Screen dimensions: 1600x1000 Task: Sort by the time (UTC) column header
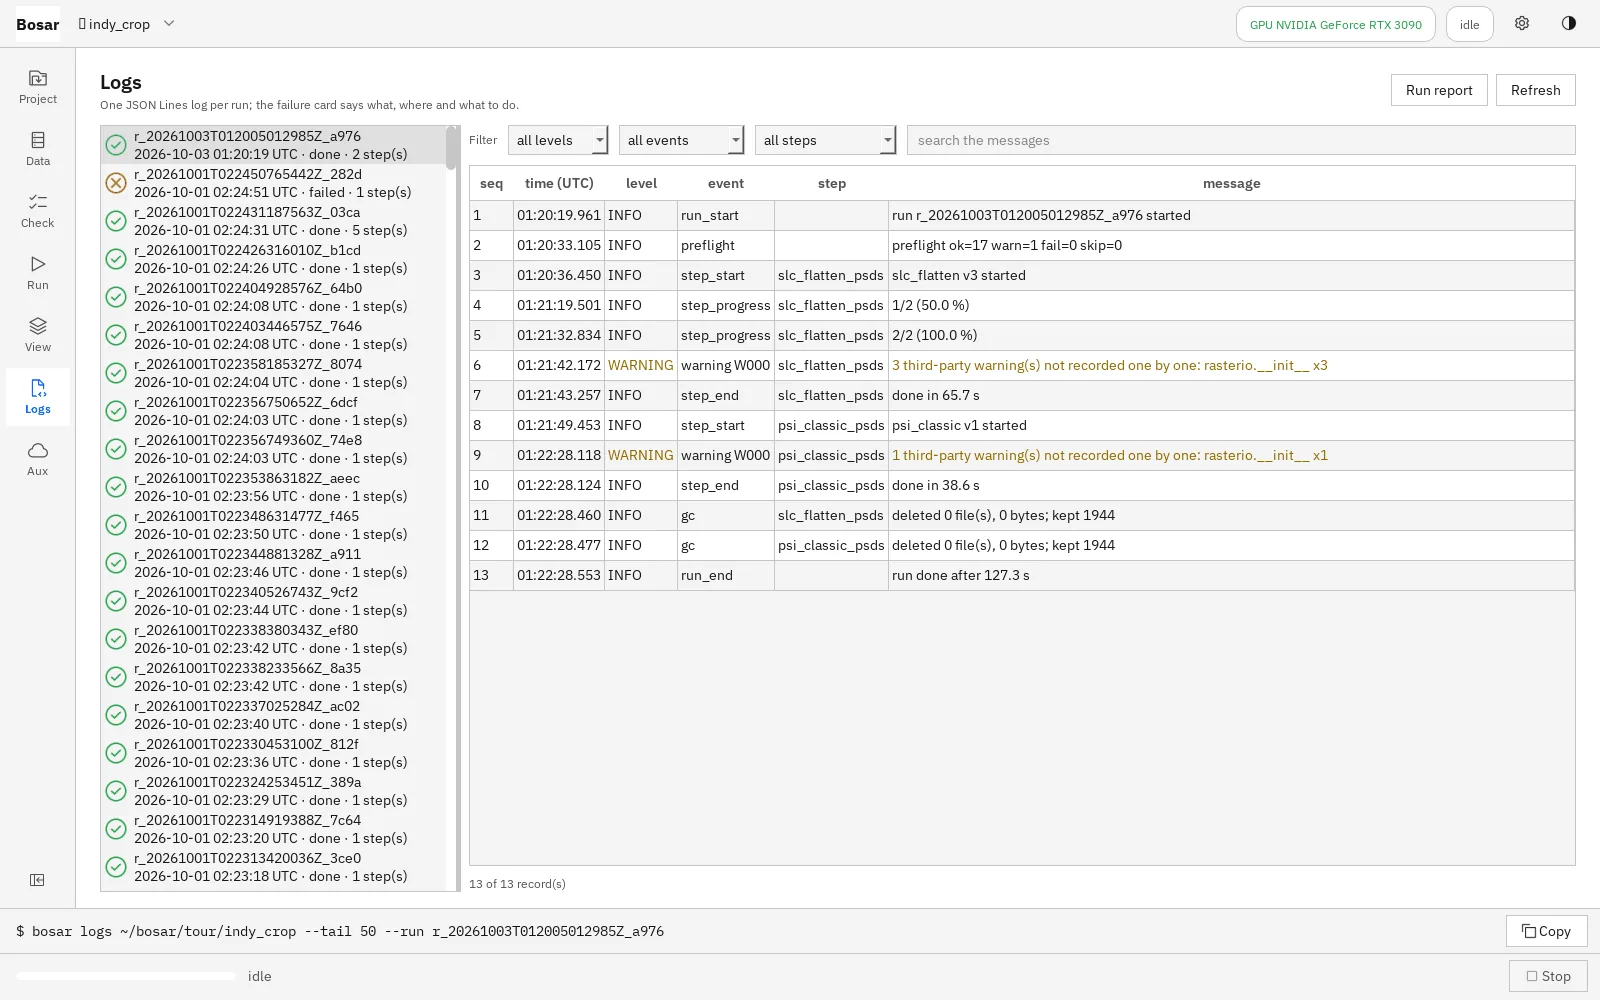pyautogui.click(x=559, y=183)
